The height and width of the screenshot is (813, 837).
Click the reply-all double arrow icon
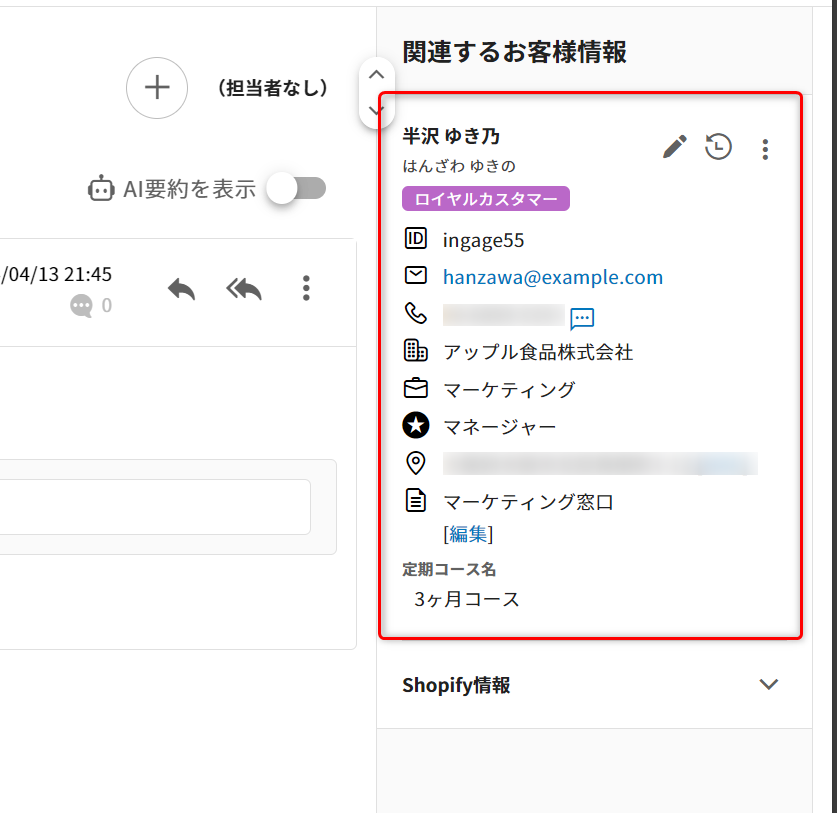[x=243, y=289]
